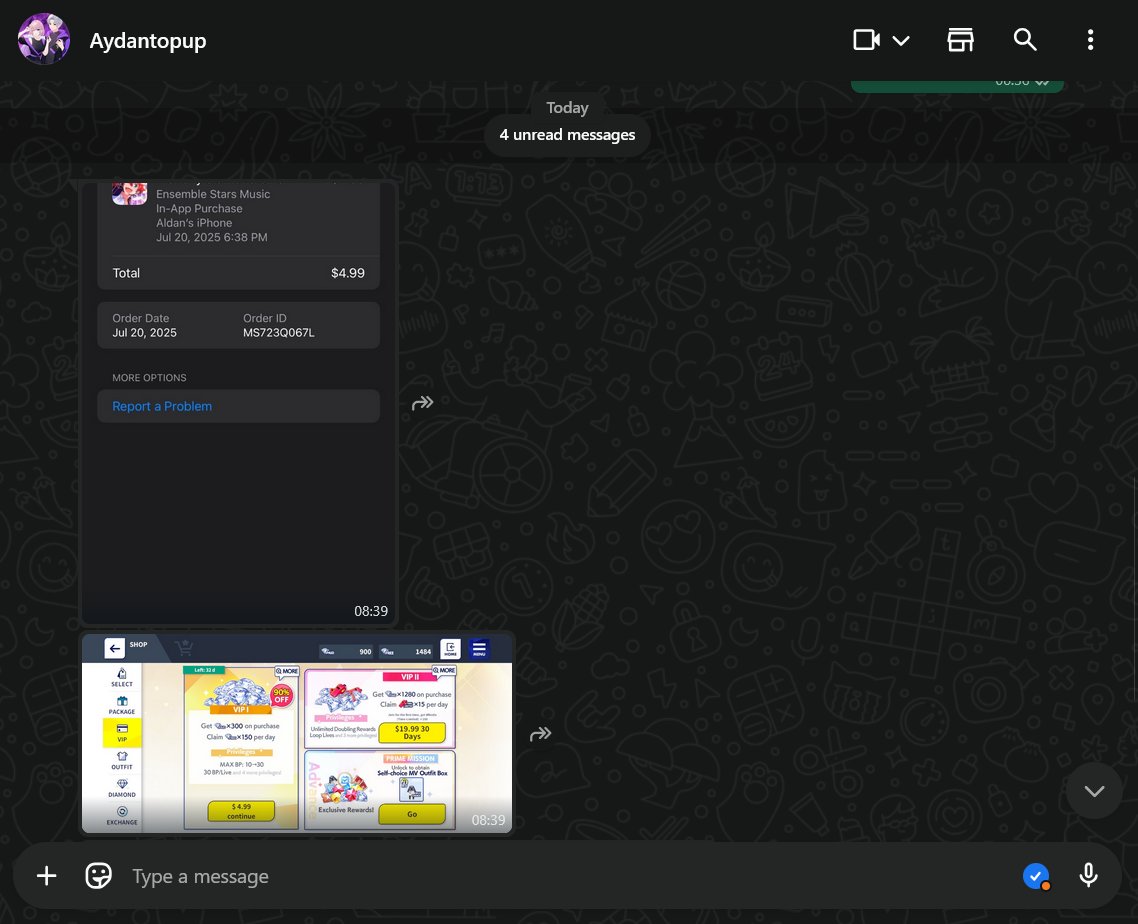Screen dimensions: 1138x924
Task: Click the EXCHANGE tab in shop screenshot
Action: [122, 816]
